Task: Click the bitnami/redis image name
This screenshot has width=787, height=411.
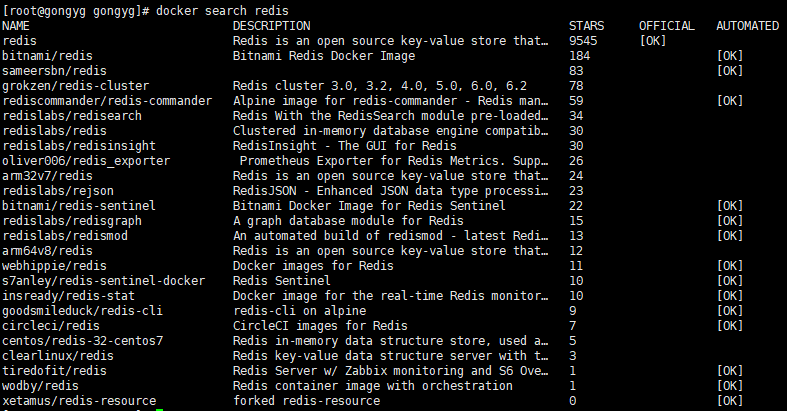Action: pos(48,56)
